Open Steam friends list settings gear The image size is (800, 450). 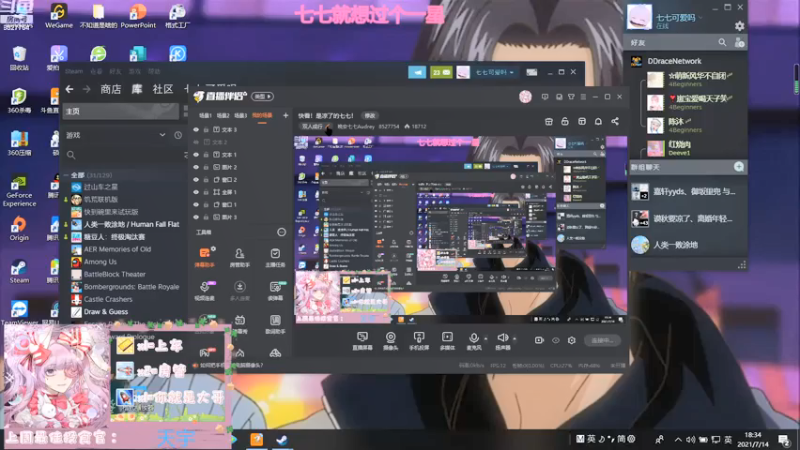(739, 25)
